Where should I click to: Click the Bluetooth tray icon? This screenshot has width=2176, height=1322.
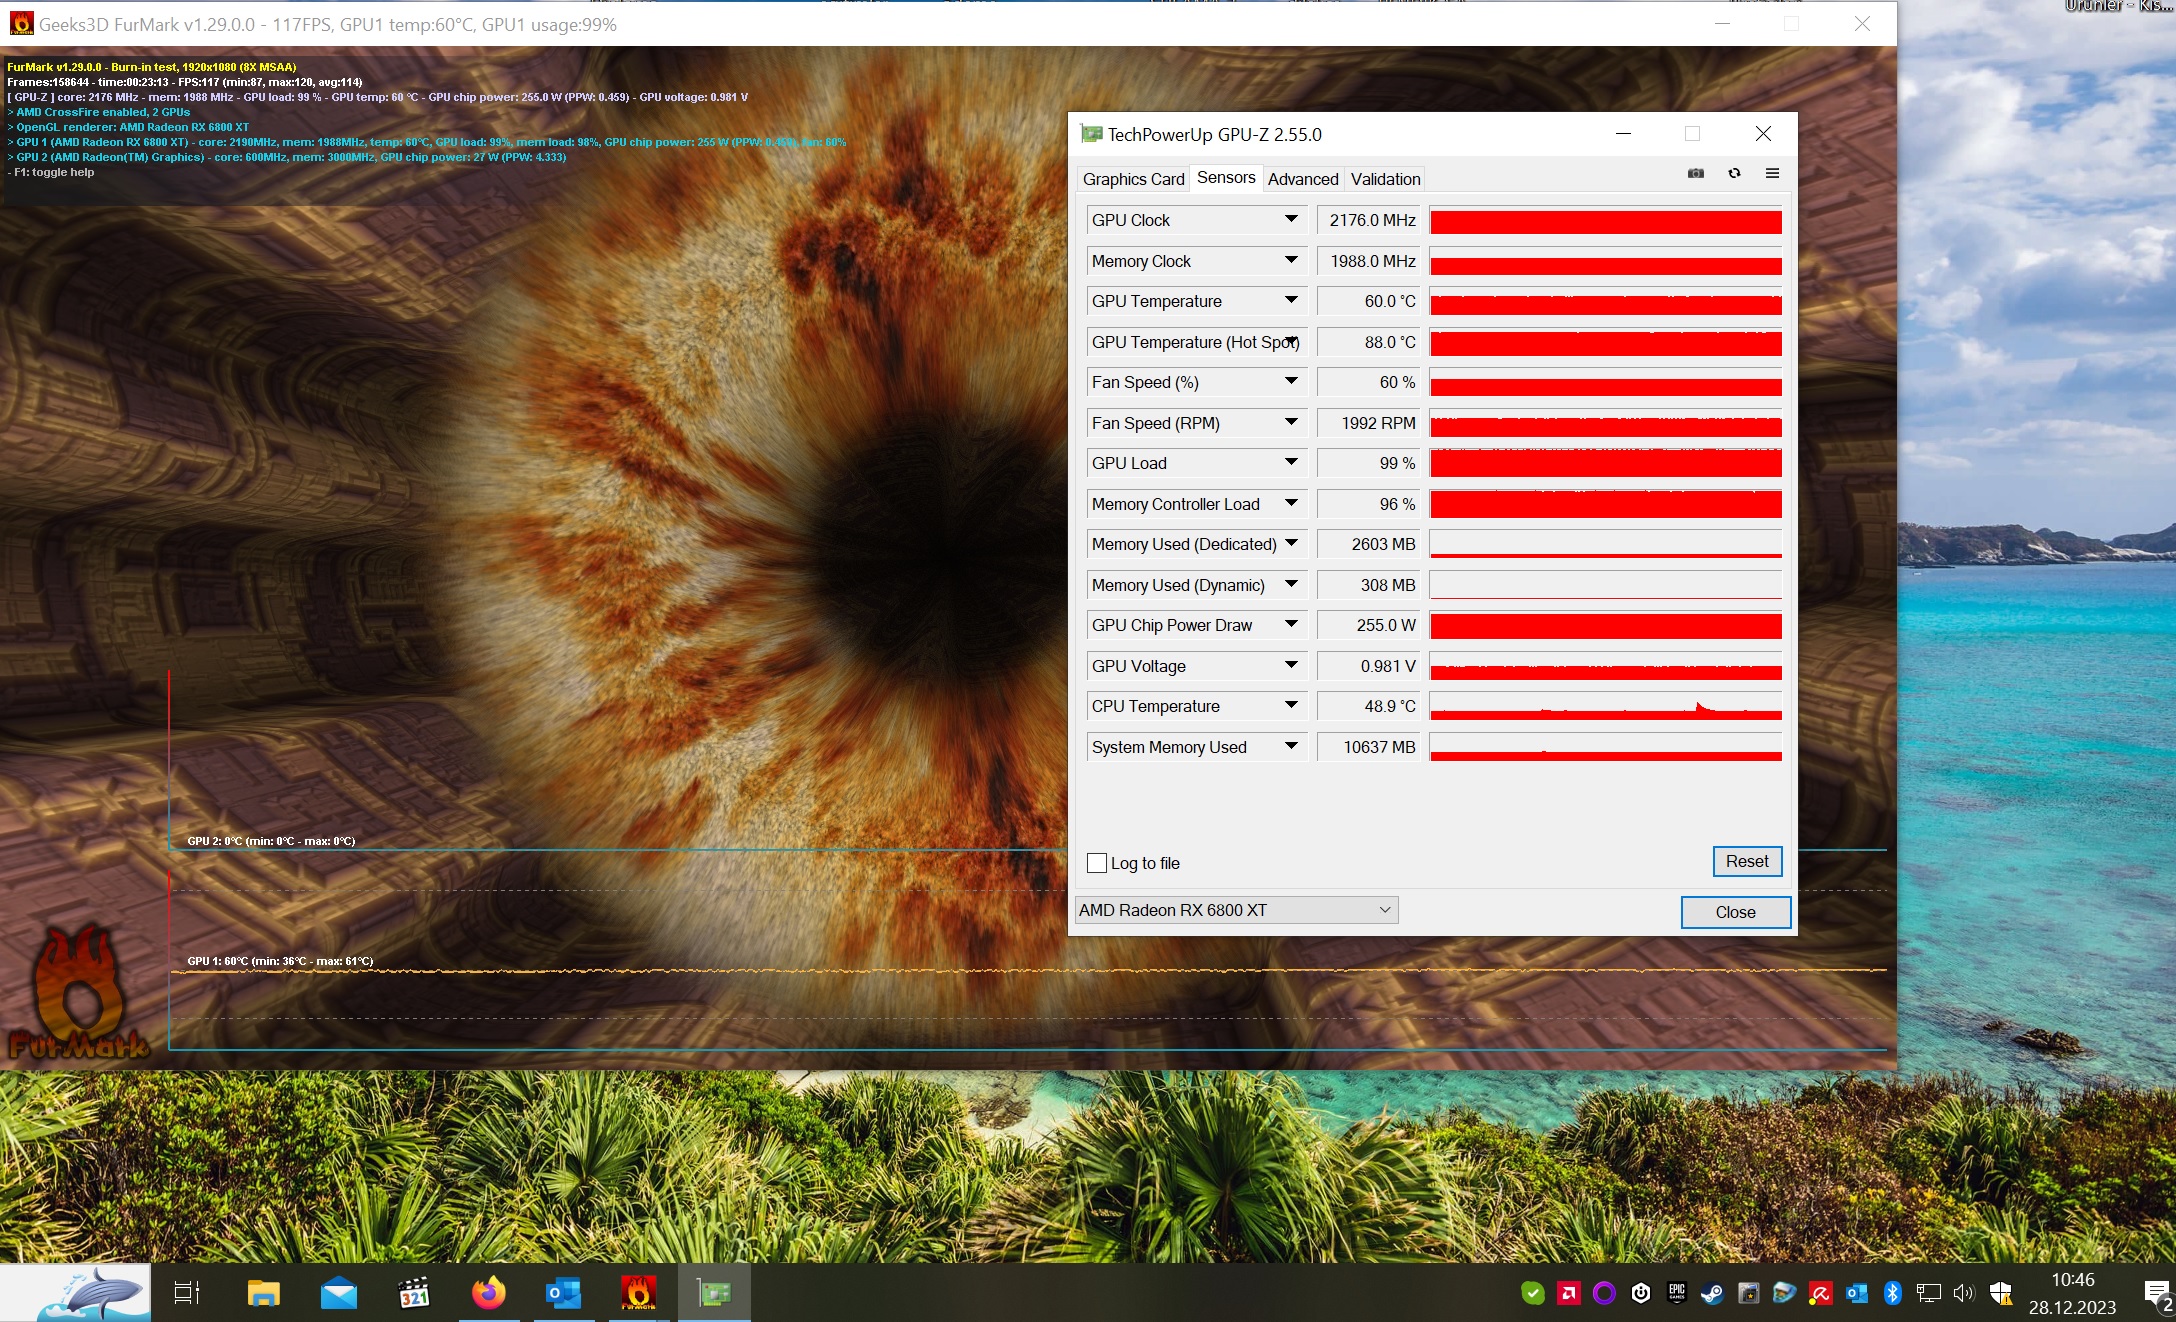tap(1892, 1293)
